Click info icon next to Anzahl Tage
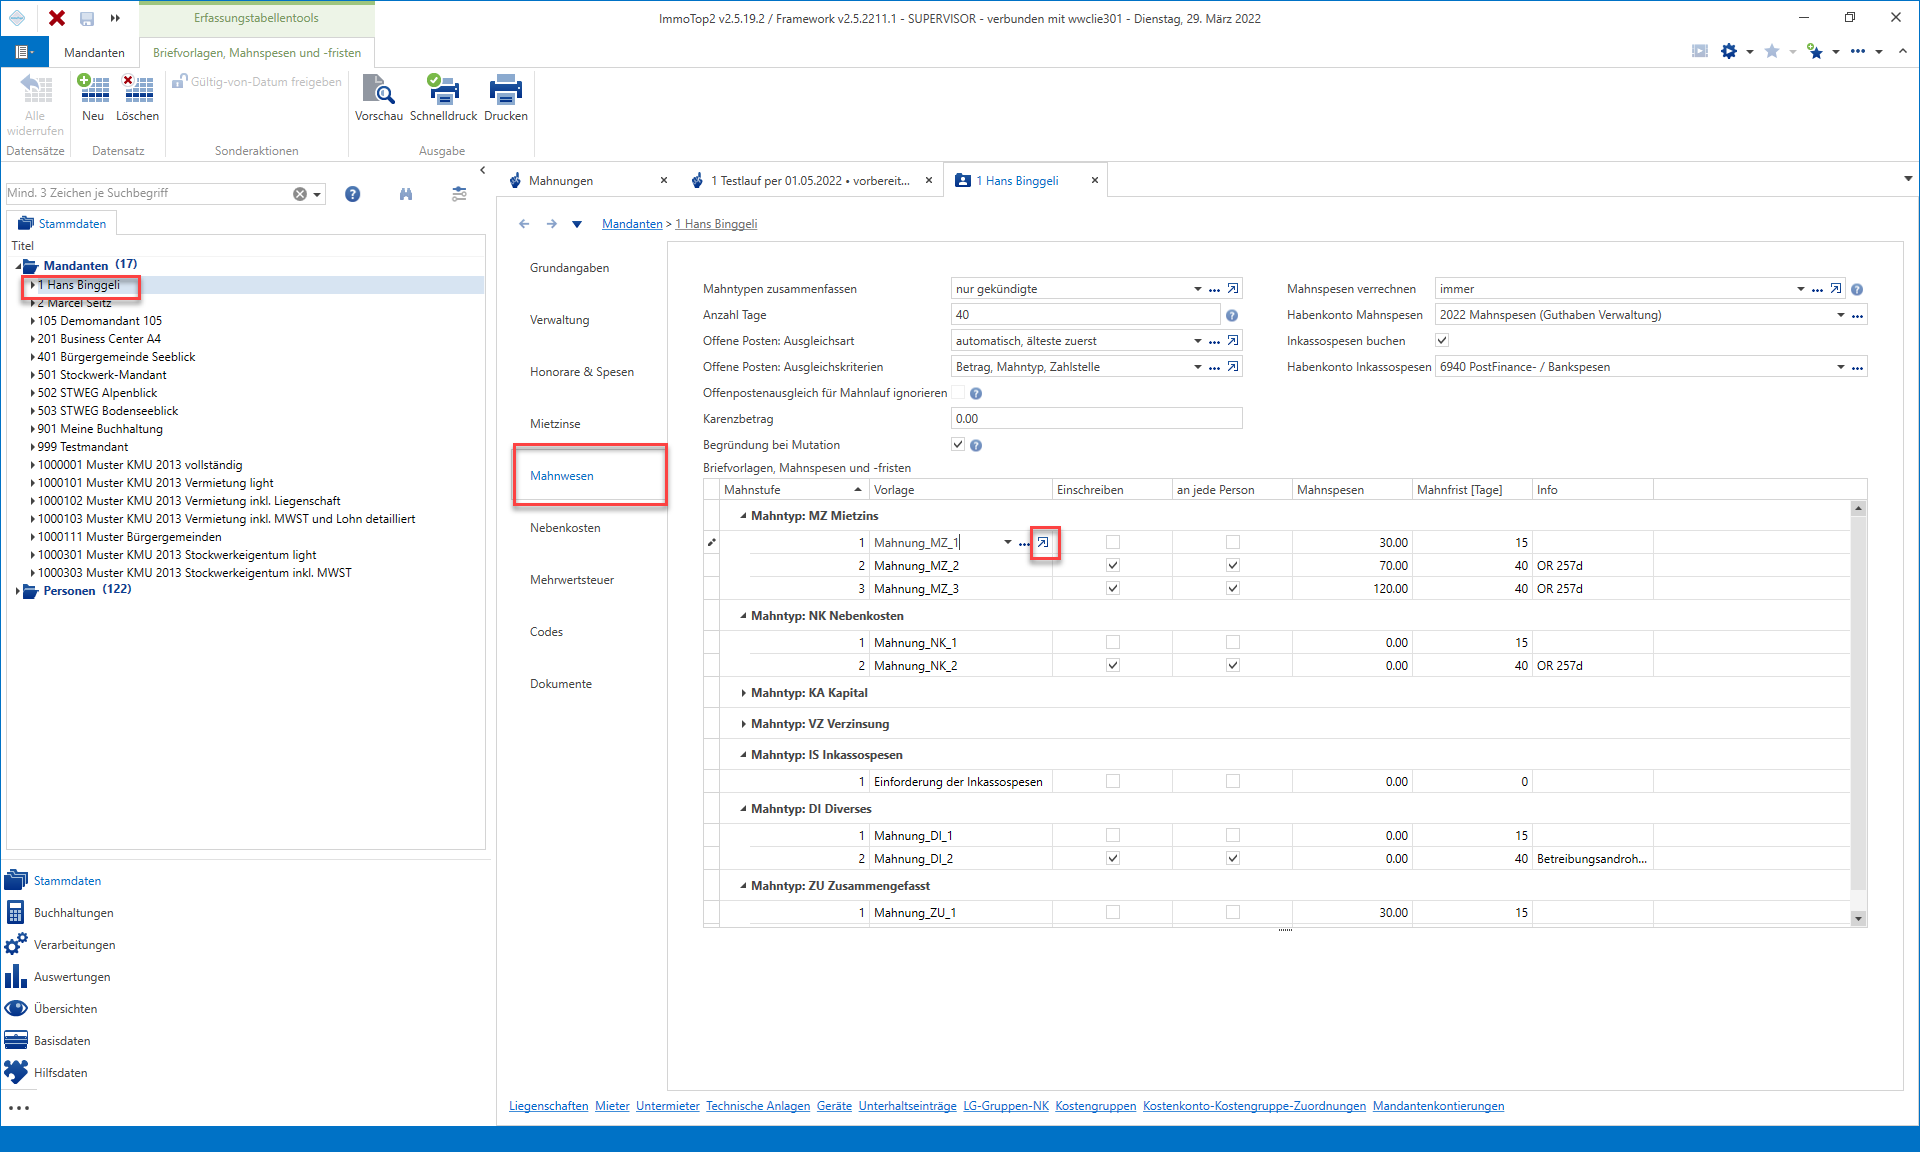This screenshot has width=1920, height=1152. point(1232,315)
